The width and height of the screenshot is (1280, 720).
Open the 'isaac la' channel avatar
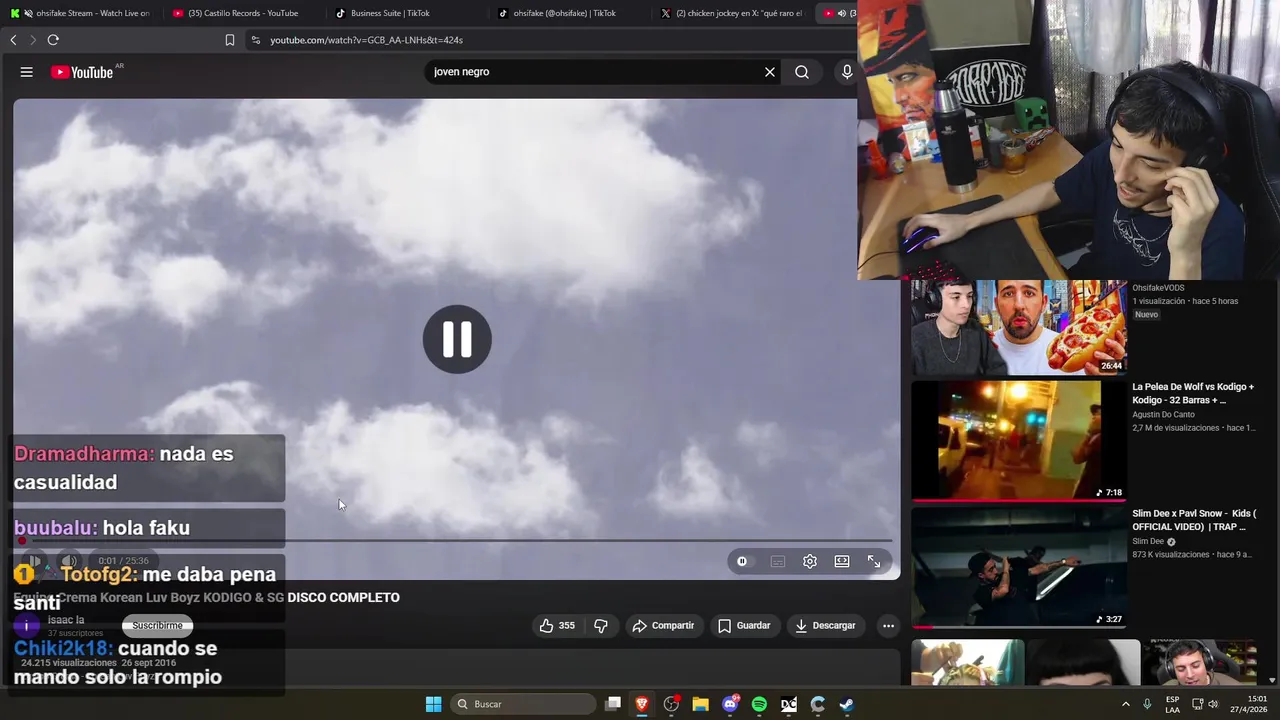tap(27, 626)
